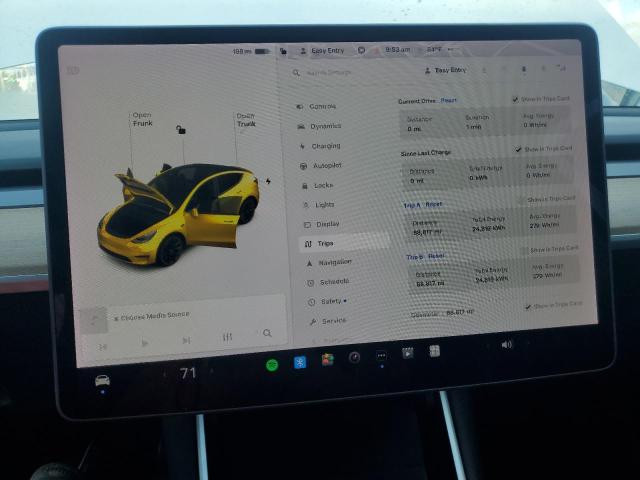This screenshot has height=480, width=640.
Task: Open Navigation settings menu
Action: [x=329, y=262]
